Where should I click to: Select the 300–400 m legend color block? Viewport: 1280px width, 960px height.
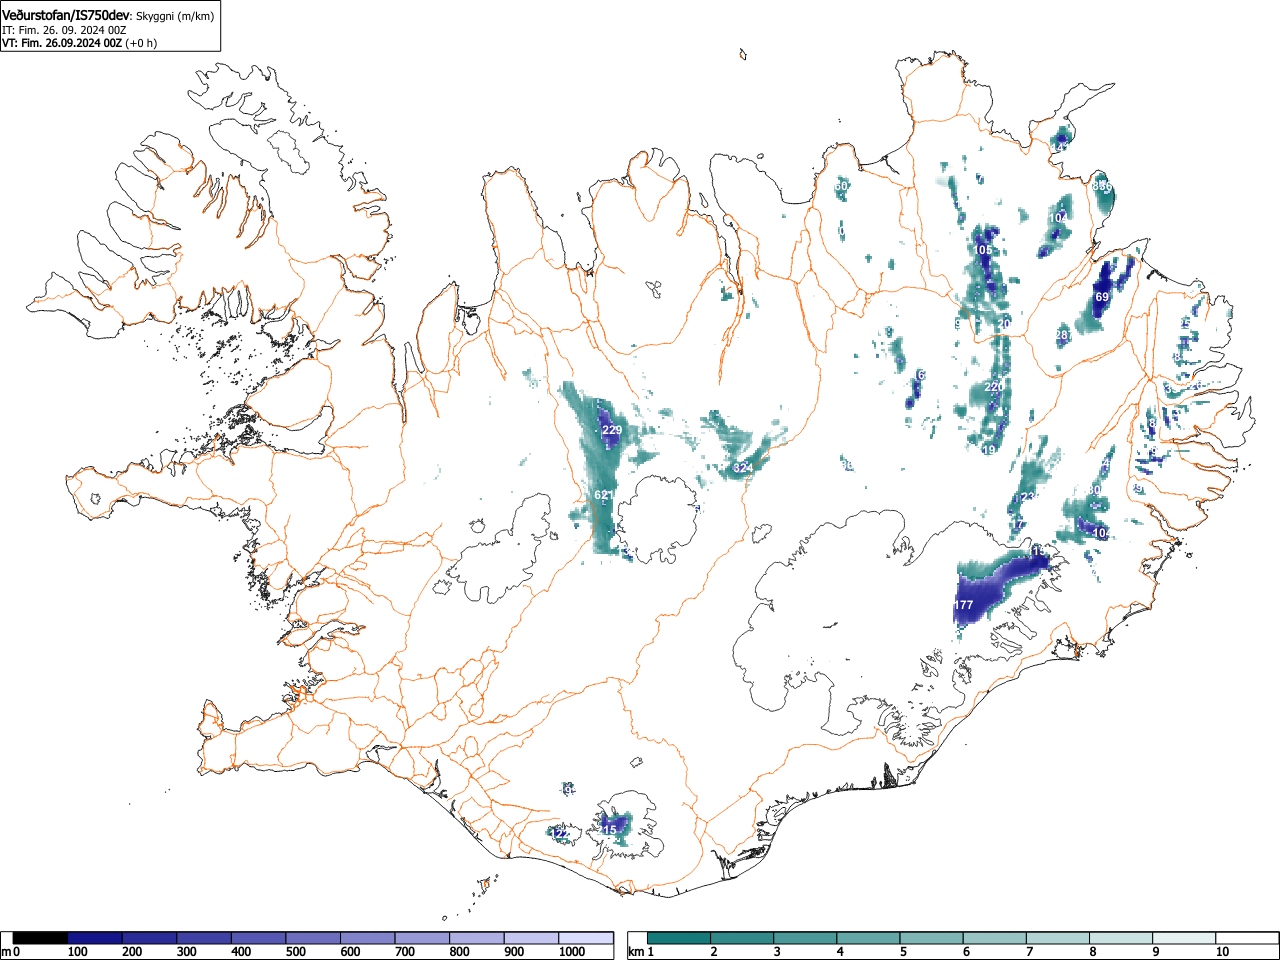tap(204, 938)
